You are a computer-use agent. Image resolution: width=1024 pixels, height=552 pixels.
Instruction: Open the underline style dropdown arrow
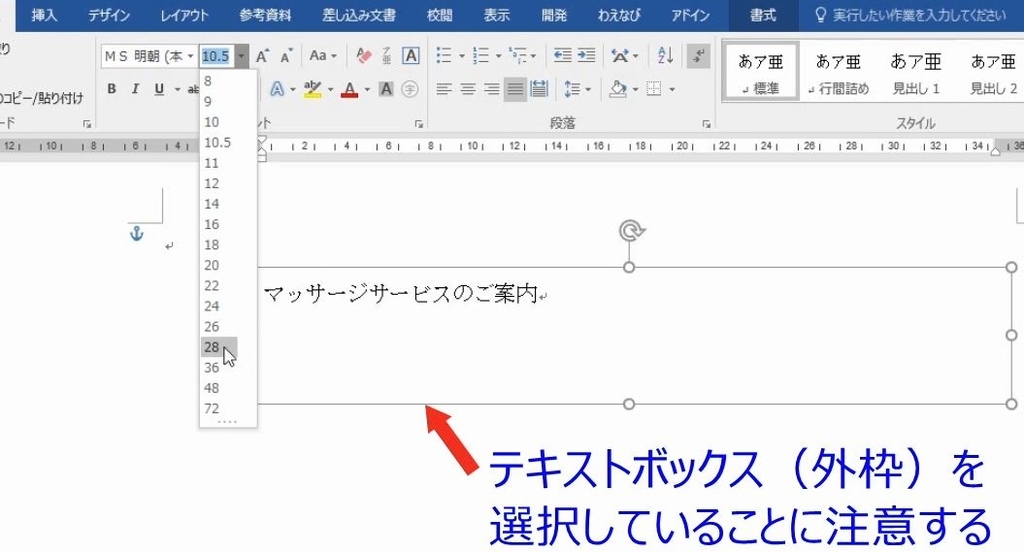[177, 89]
